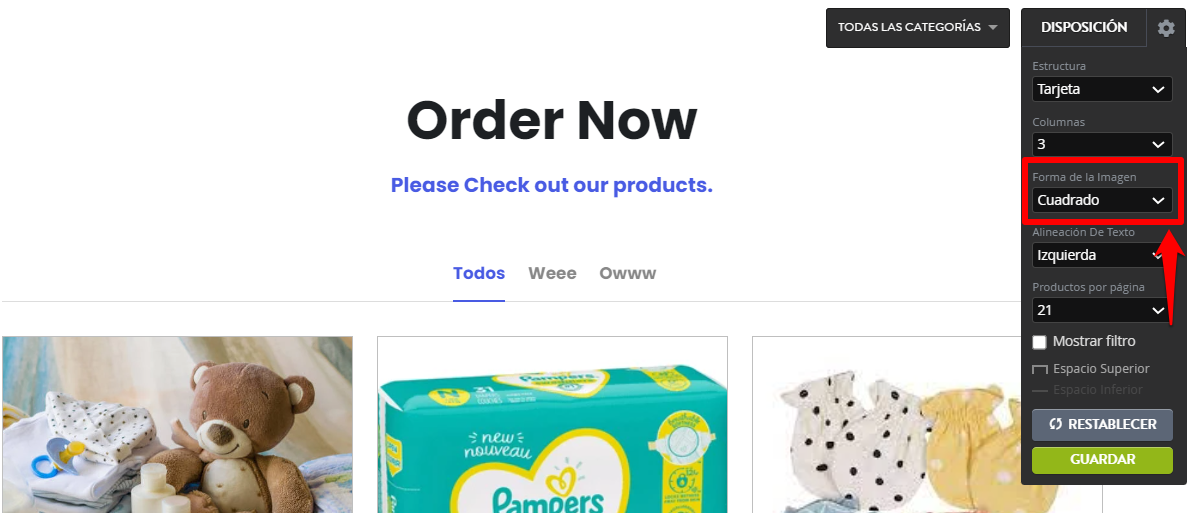Expand the Alineación De Texto dropdown
1195x513 pixels.
[x=1102, y=255]
